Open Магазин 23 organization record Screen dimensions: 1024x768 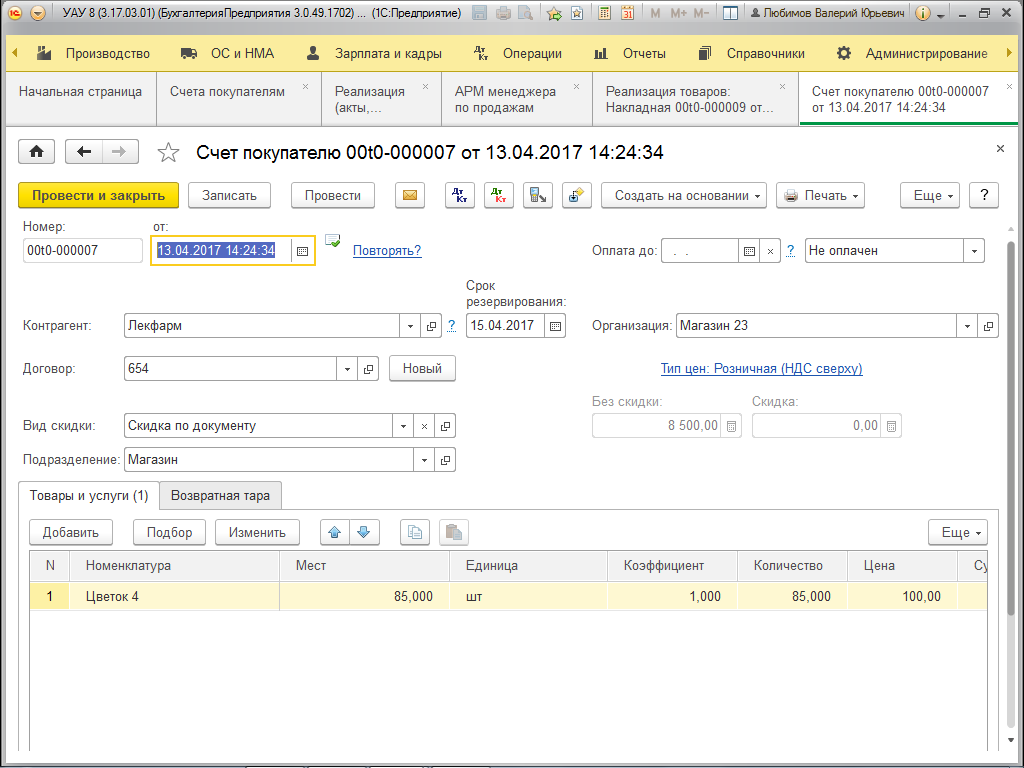pyautogui.click(x=988, y=326)
